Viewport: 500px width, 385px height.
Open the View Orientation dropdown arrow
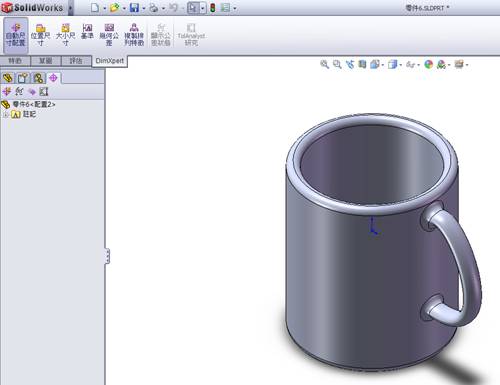point(383,65)
